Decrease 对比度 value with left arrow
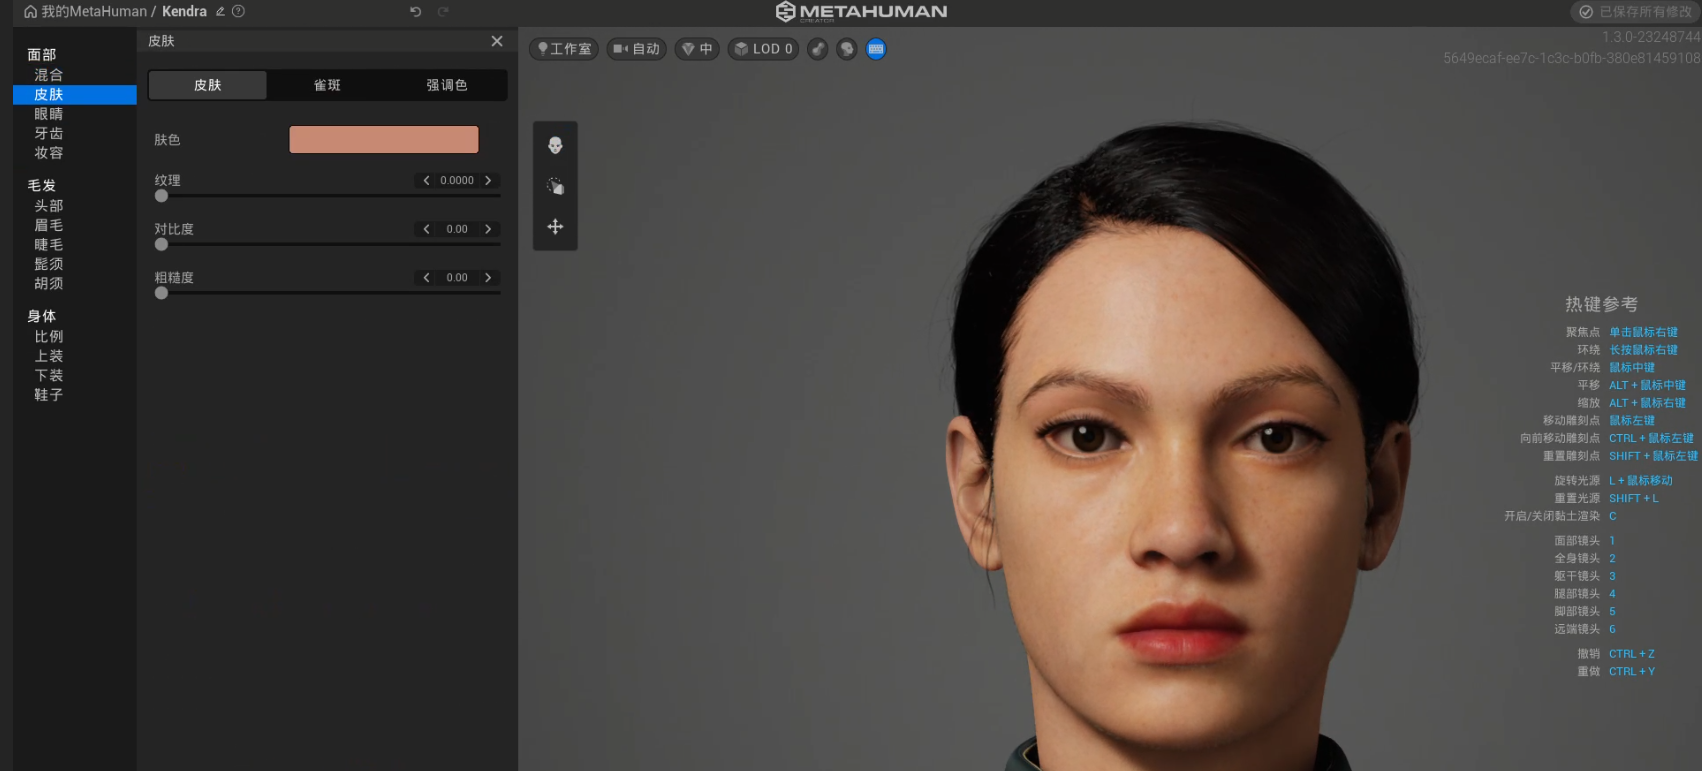 point(426,229)
